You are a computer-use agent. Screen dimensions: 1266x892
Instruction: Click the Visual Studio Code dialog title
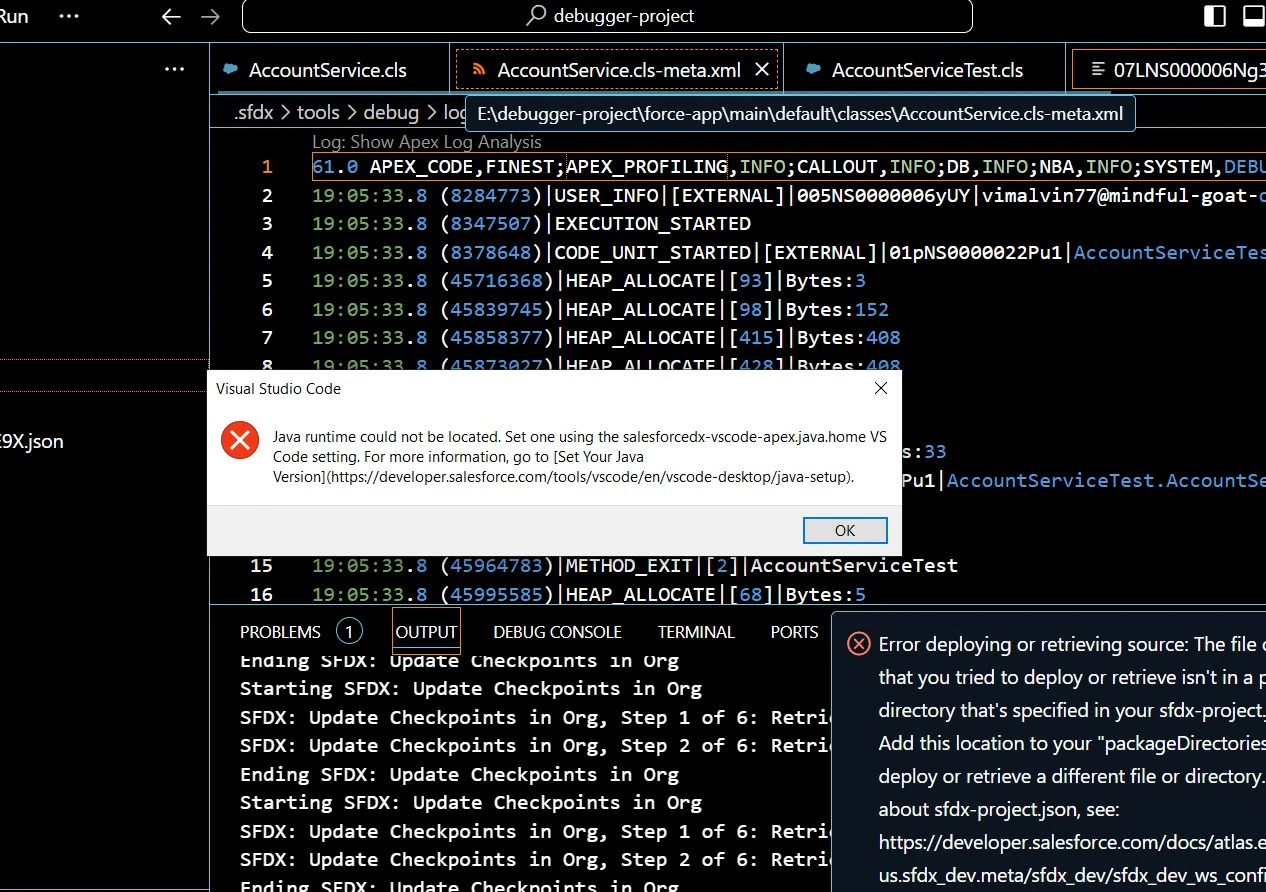(278, 389)
